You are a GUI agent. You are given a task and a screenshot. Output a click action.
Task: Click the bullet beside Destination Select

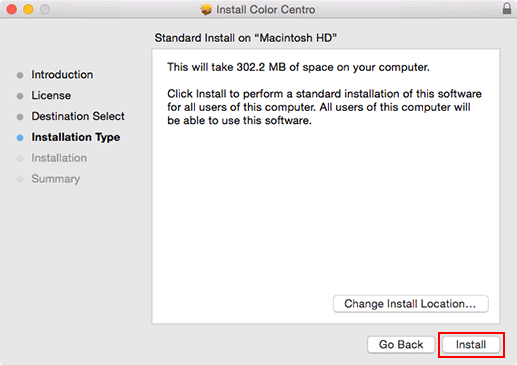[x=20, y=117]
